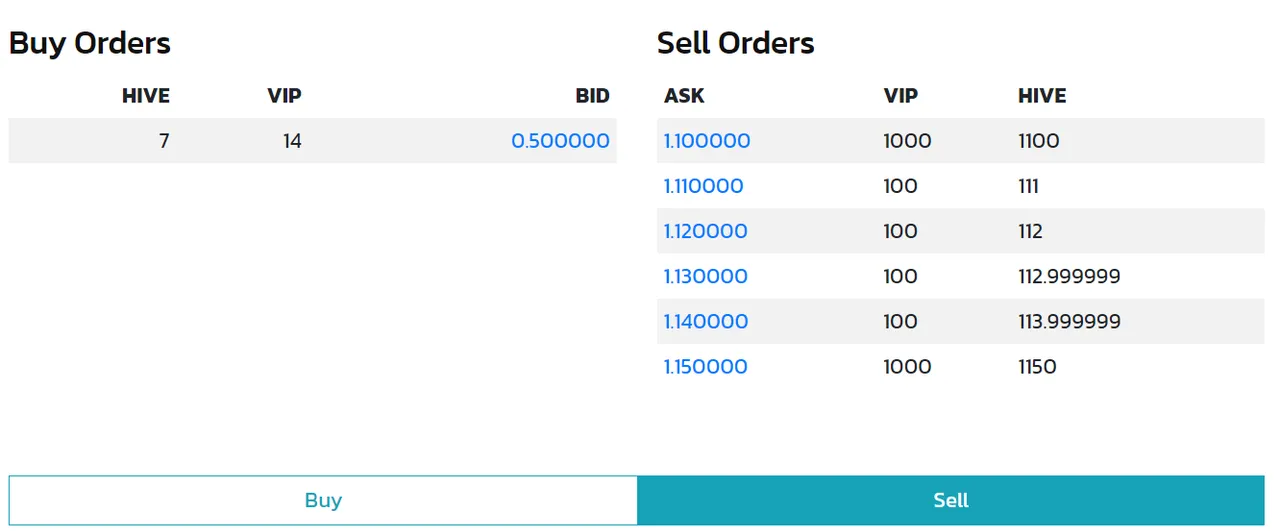Viewport: 1280px width, 531px height.
Task: Click the Sell Orders heading
Action: click(736, 43)
